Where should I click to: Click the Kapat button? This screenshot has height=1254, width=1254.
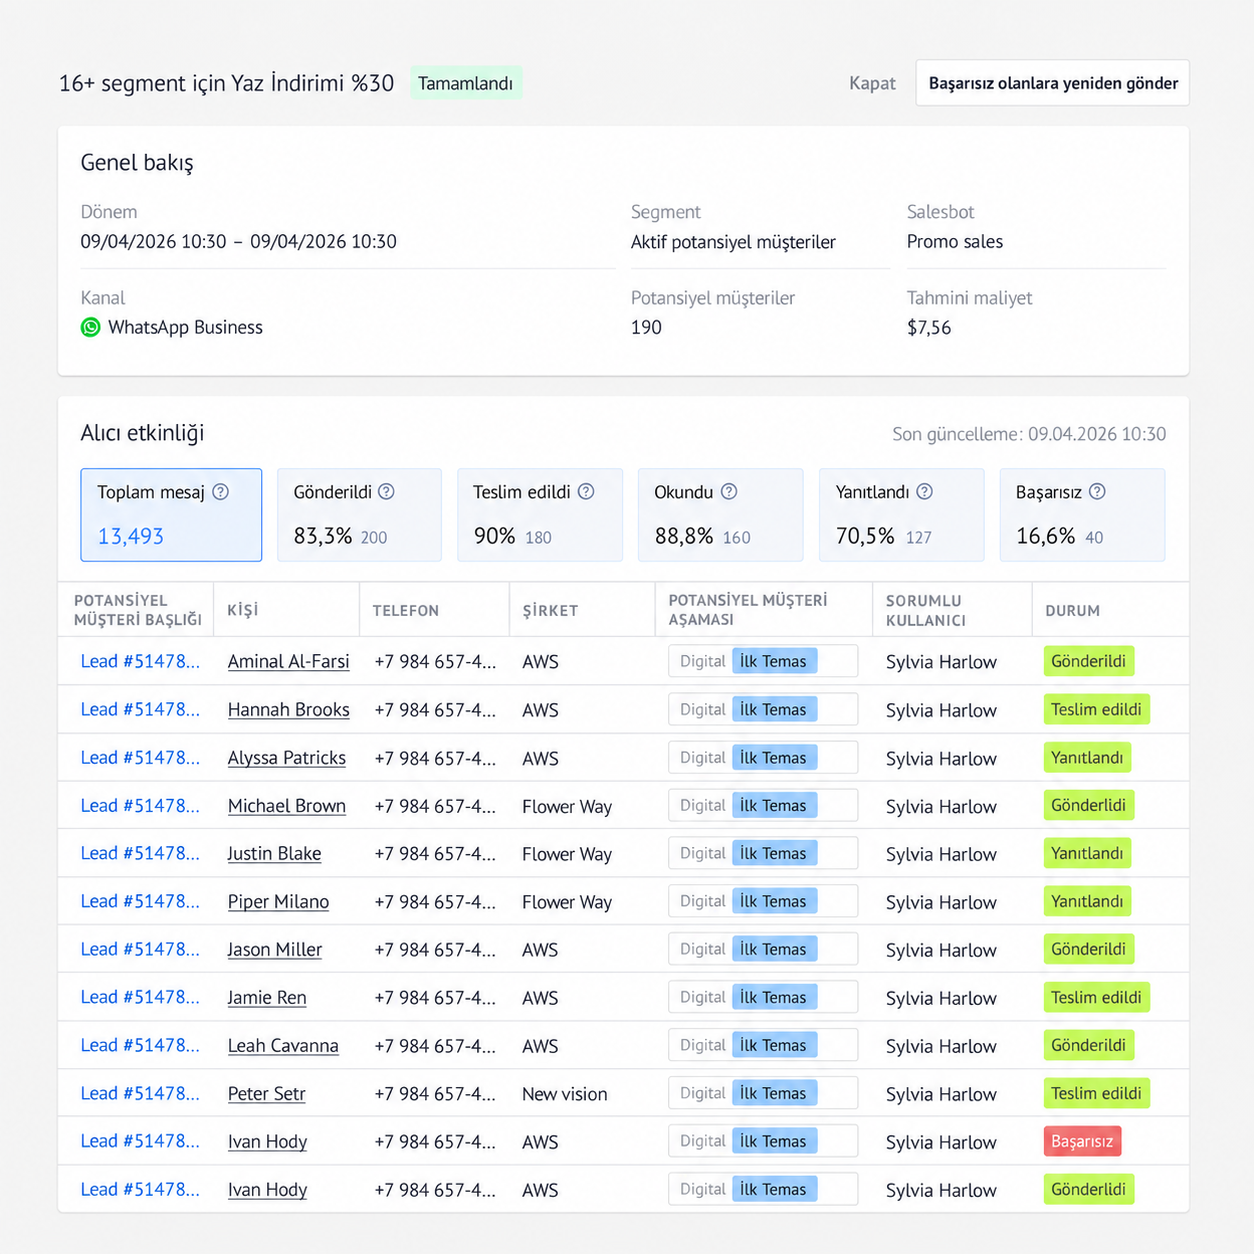pyautogui.click(x=872, y=83)
